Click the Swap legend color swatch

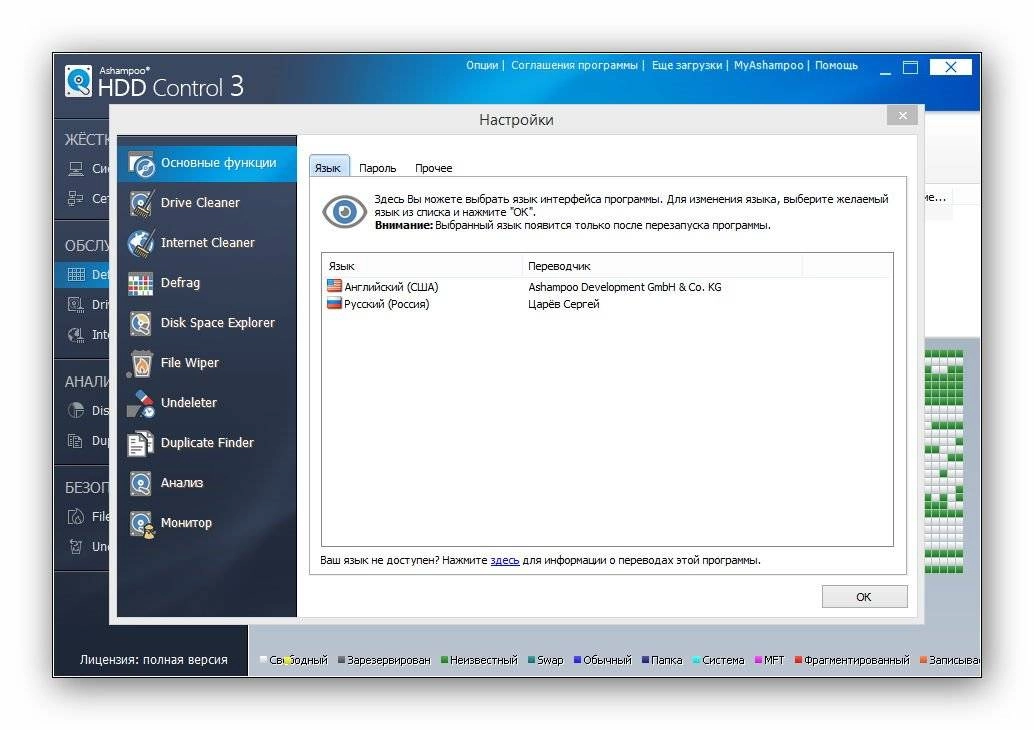[532, 659]
